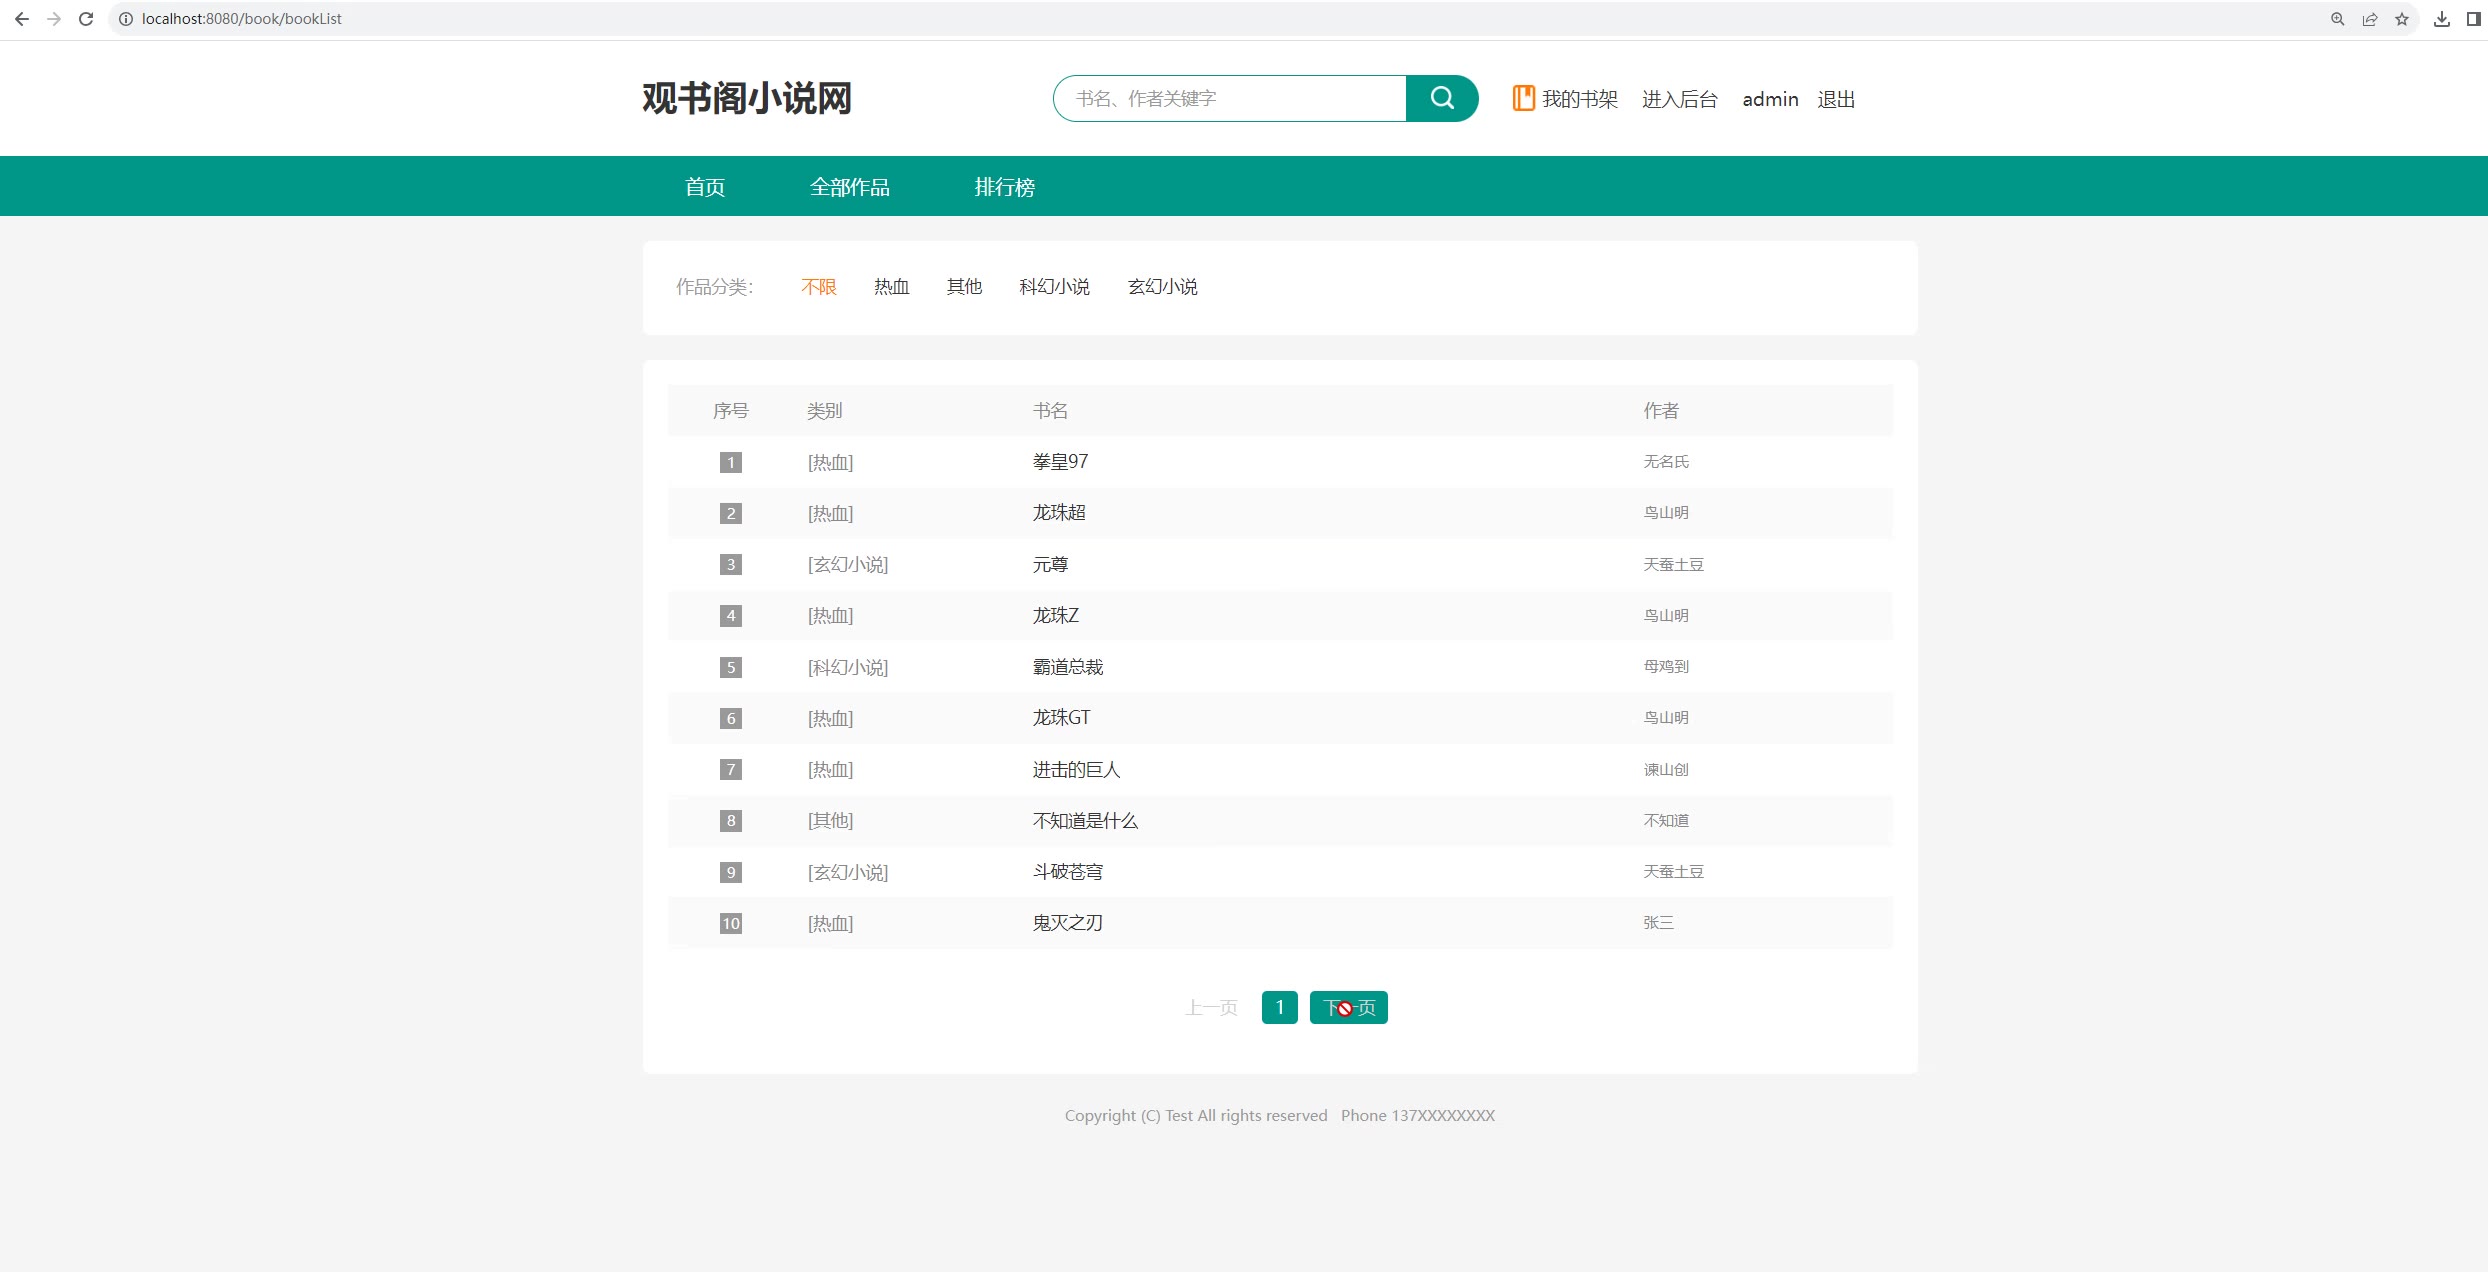Click the admin username link
Image resolution: width=2488 pixels, height=1272 pixels.
tap(1770, 99)
